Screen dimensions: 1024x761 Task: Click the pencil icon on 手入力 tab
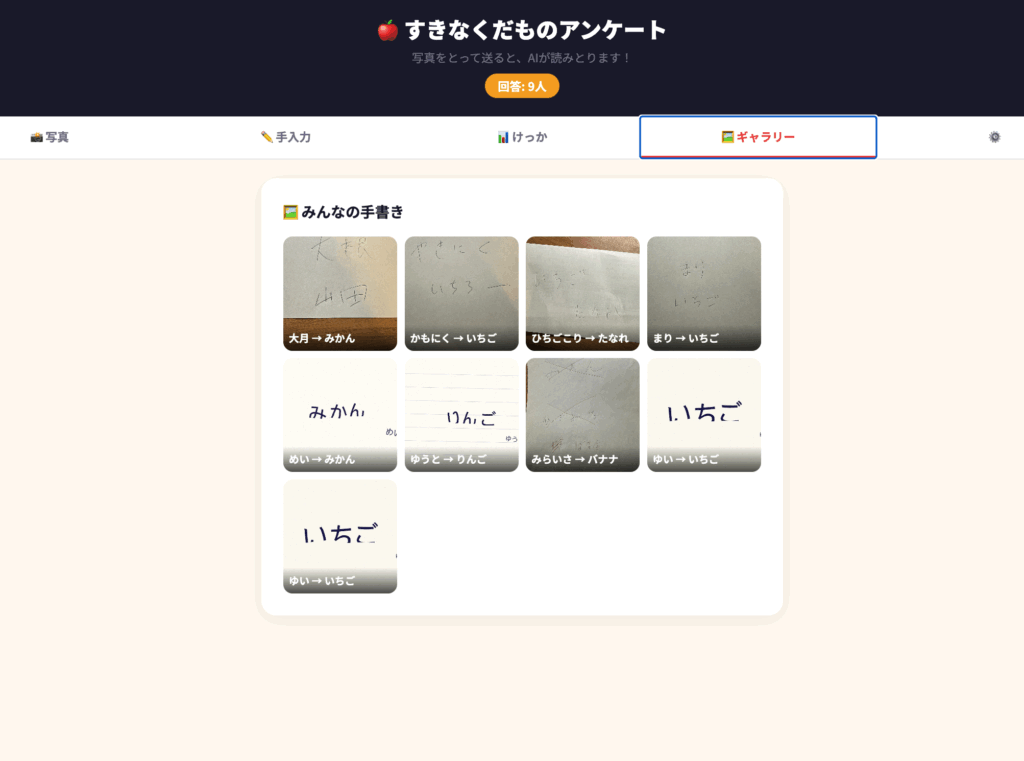[x=266, y=137]
